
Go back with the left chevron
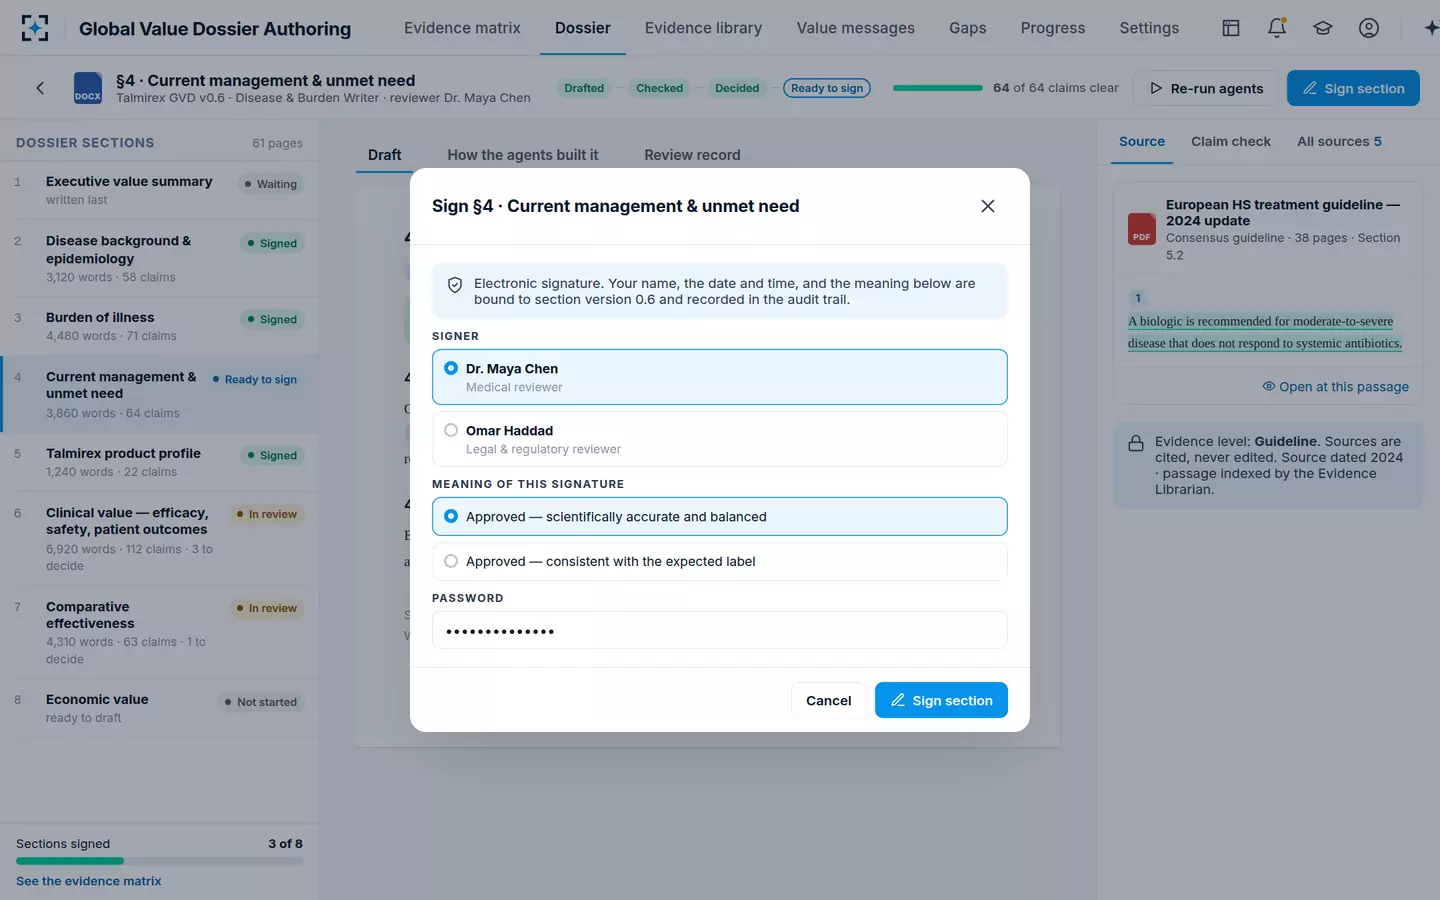coord(40,88)
